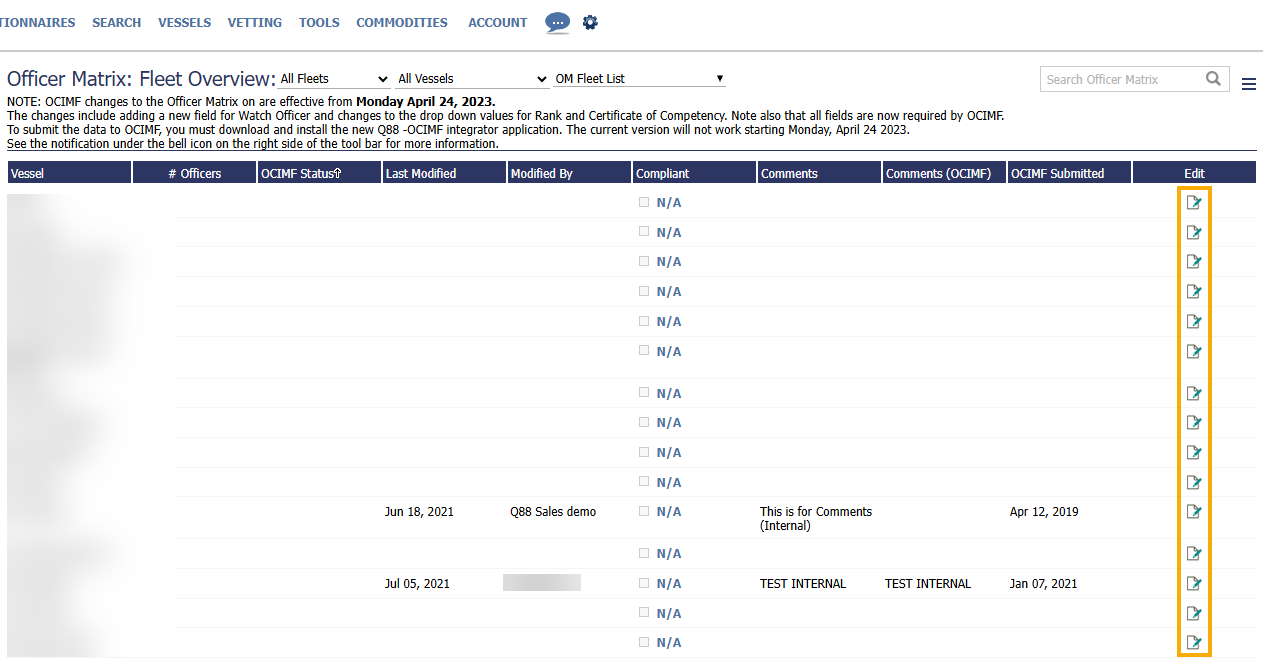1263x672 pixels.
Task: Expand the All Vessels dropdown
Action: (472, 79)
